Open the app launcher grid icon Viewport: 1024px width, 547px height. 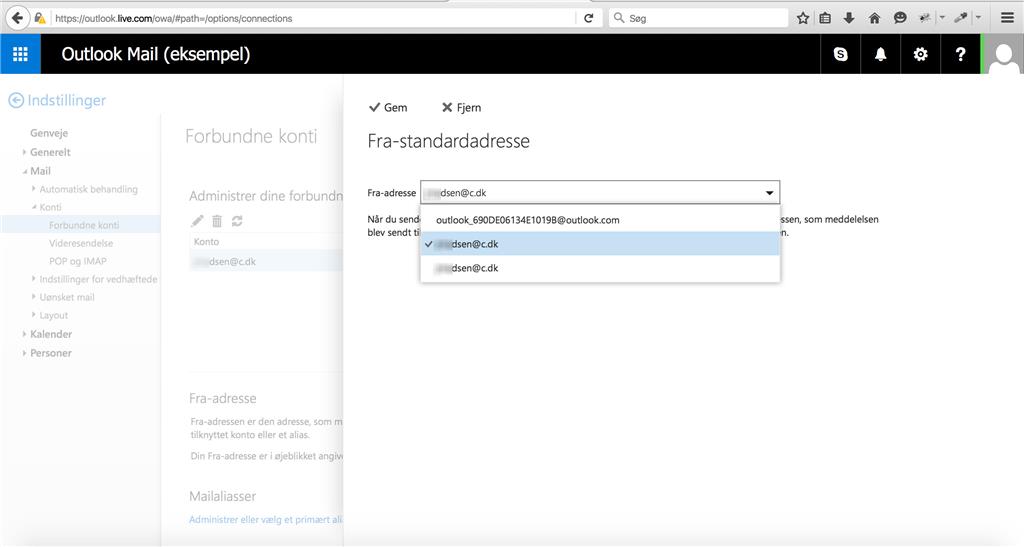click(20, 54)
